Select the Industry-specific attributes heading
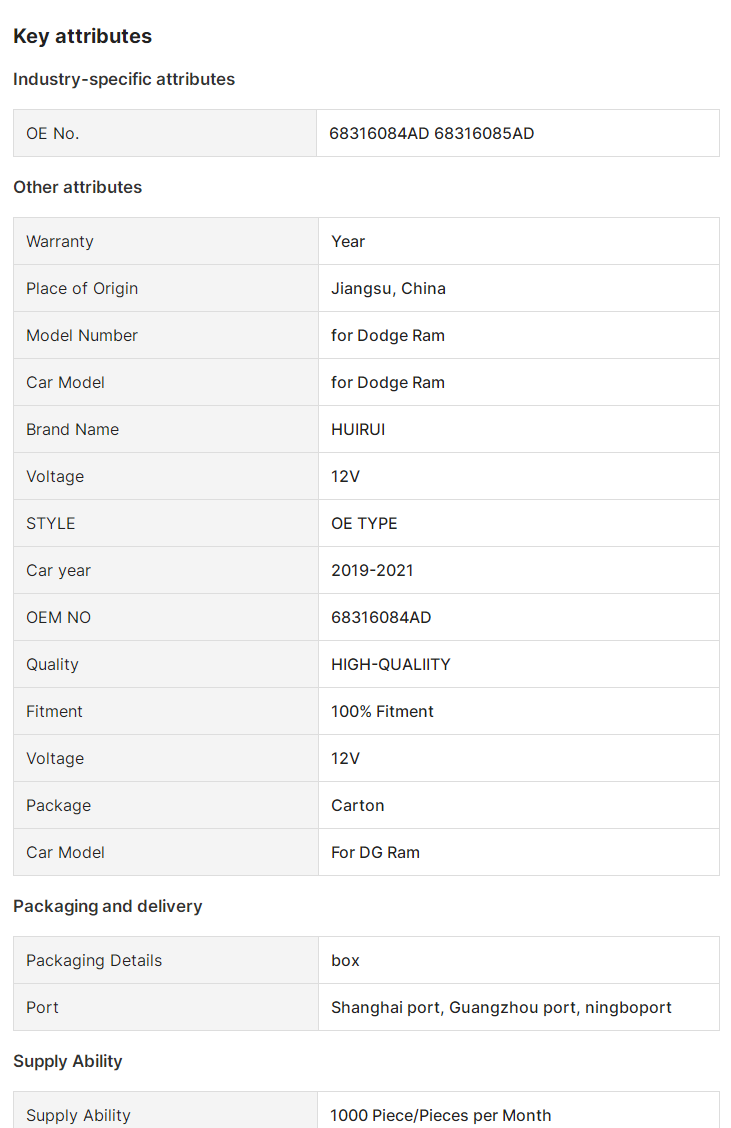 (x=124, y=79)
